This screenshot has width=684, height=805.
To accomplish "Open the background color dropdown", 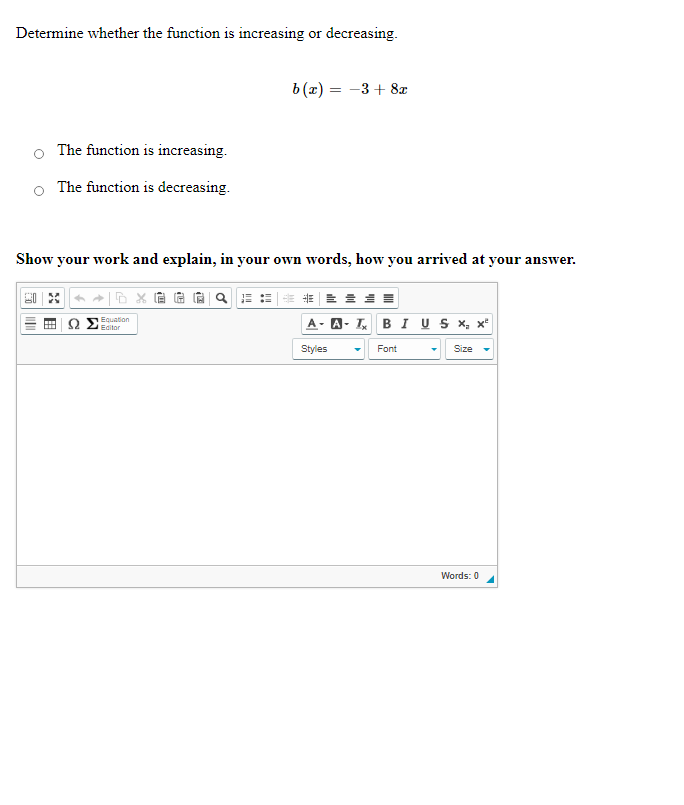I will (x=339, y=323).
